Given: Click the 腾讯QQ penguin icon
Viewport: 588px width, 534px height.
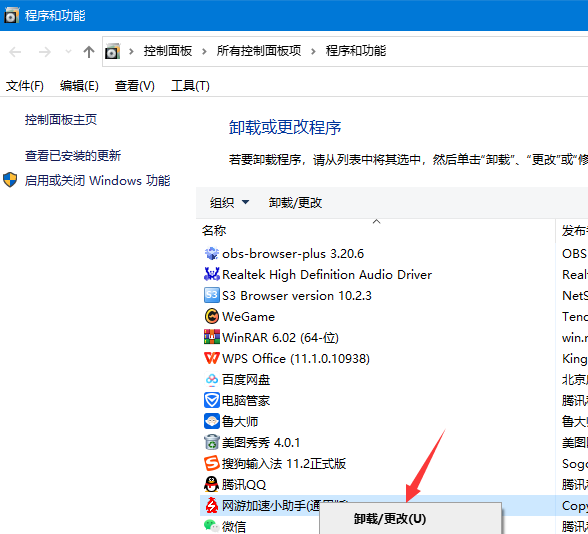Looking at the screenshot, I should click(212, 484).
